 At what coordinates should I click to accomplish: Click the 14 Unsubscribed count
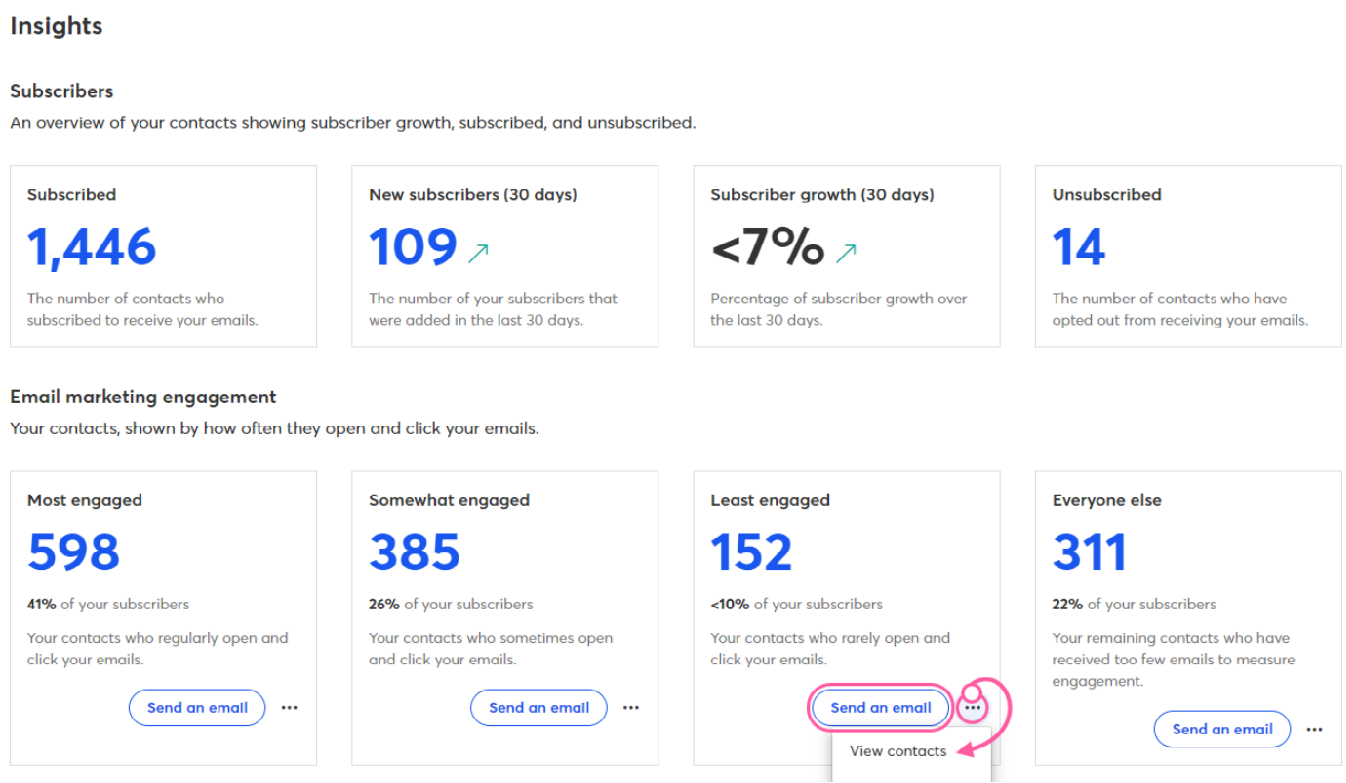pos(1079,247)
